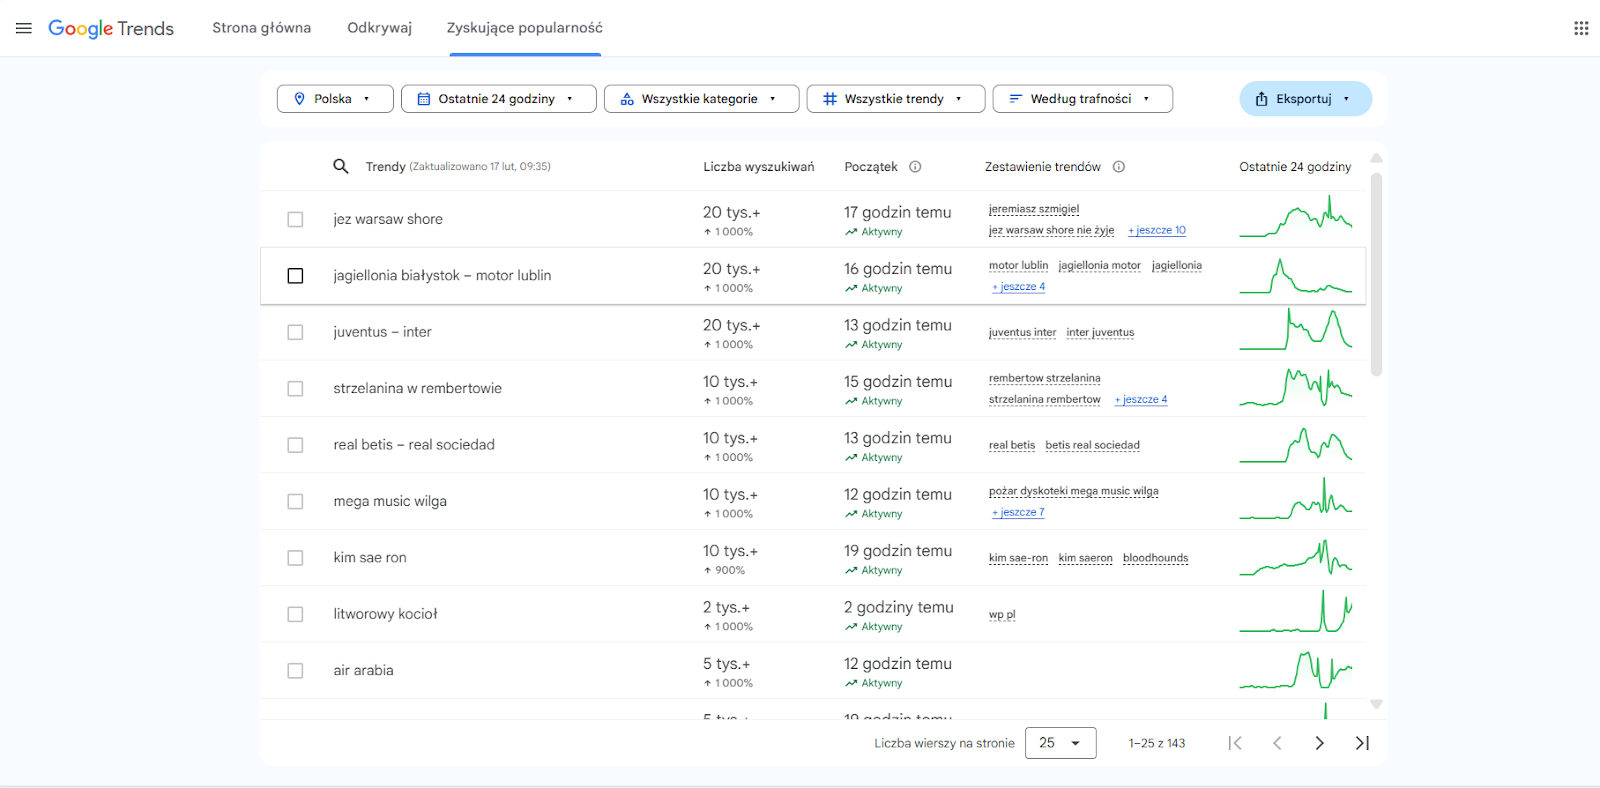Open the betis real sociedad related query
Screen dimensions: 1600x788
[x=1092, y=445]
